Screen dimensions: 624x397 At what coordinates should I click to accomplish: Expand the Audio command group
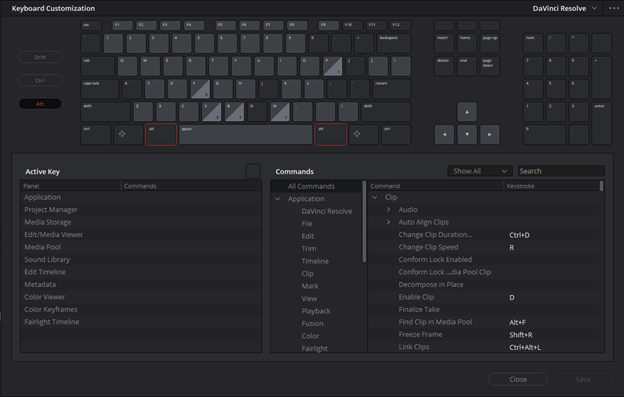click(x=388, y=210)
